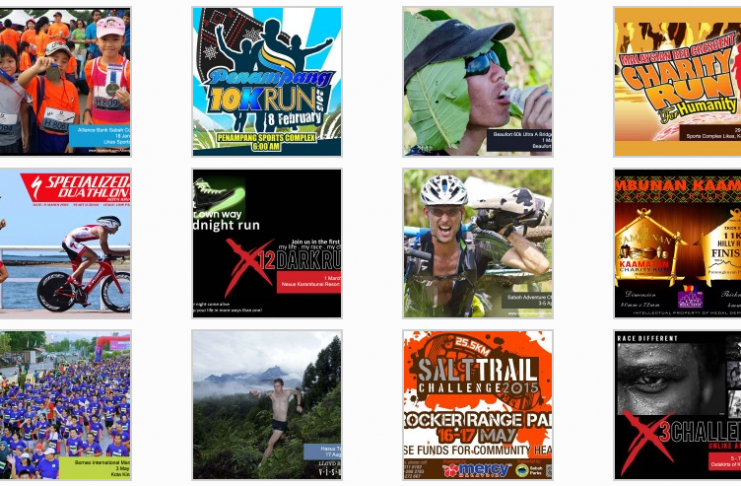Open the 12 Dark Run midnight poster

(x=267, y=243)
